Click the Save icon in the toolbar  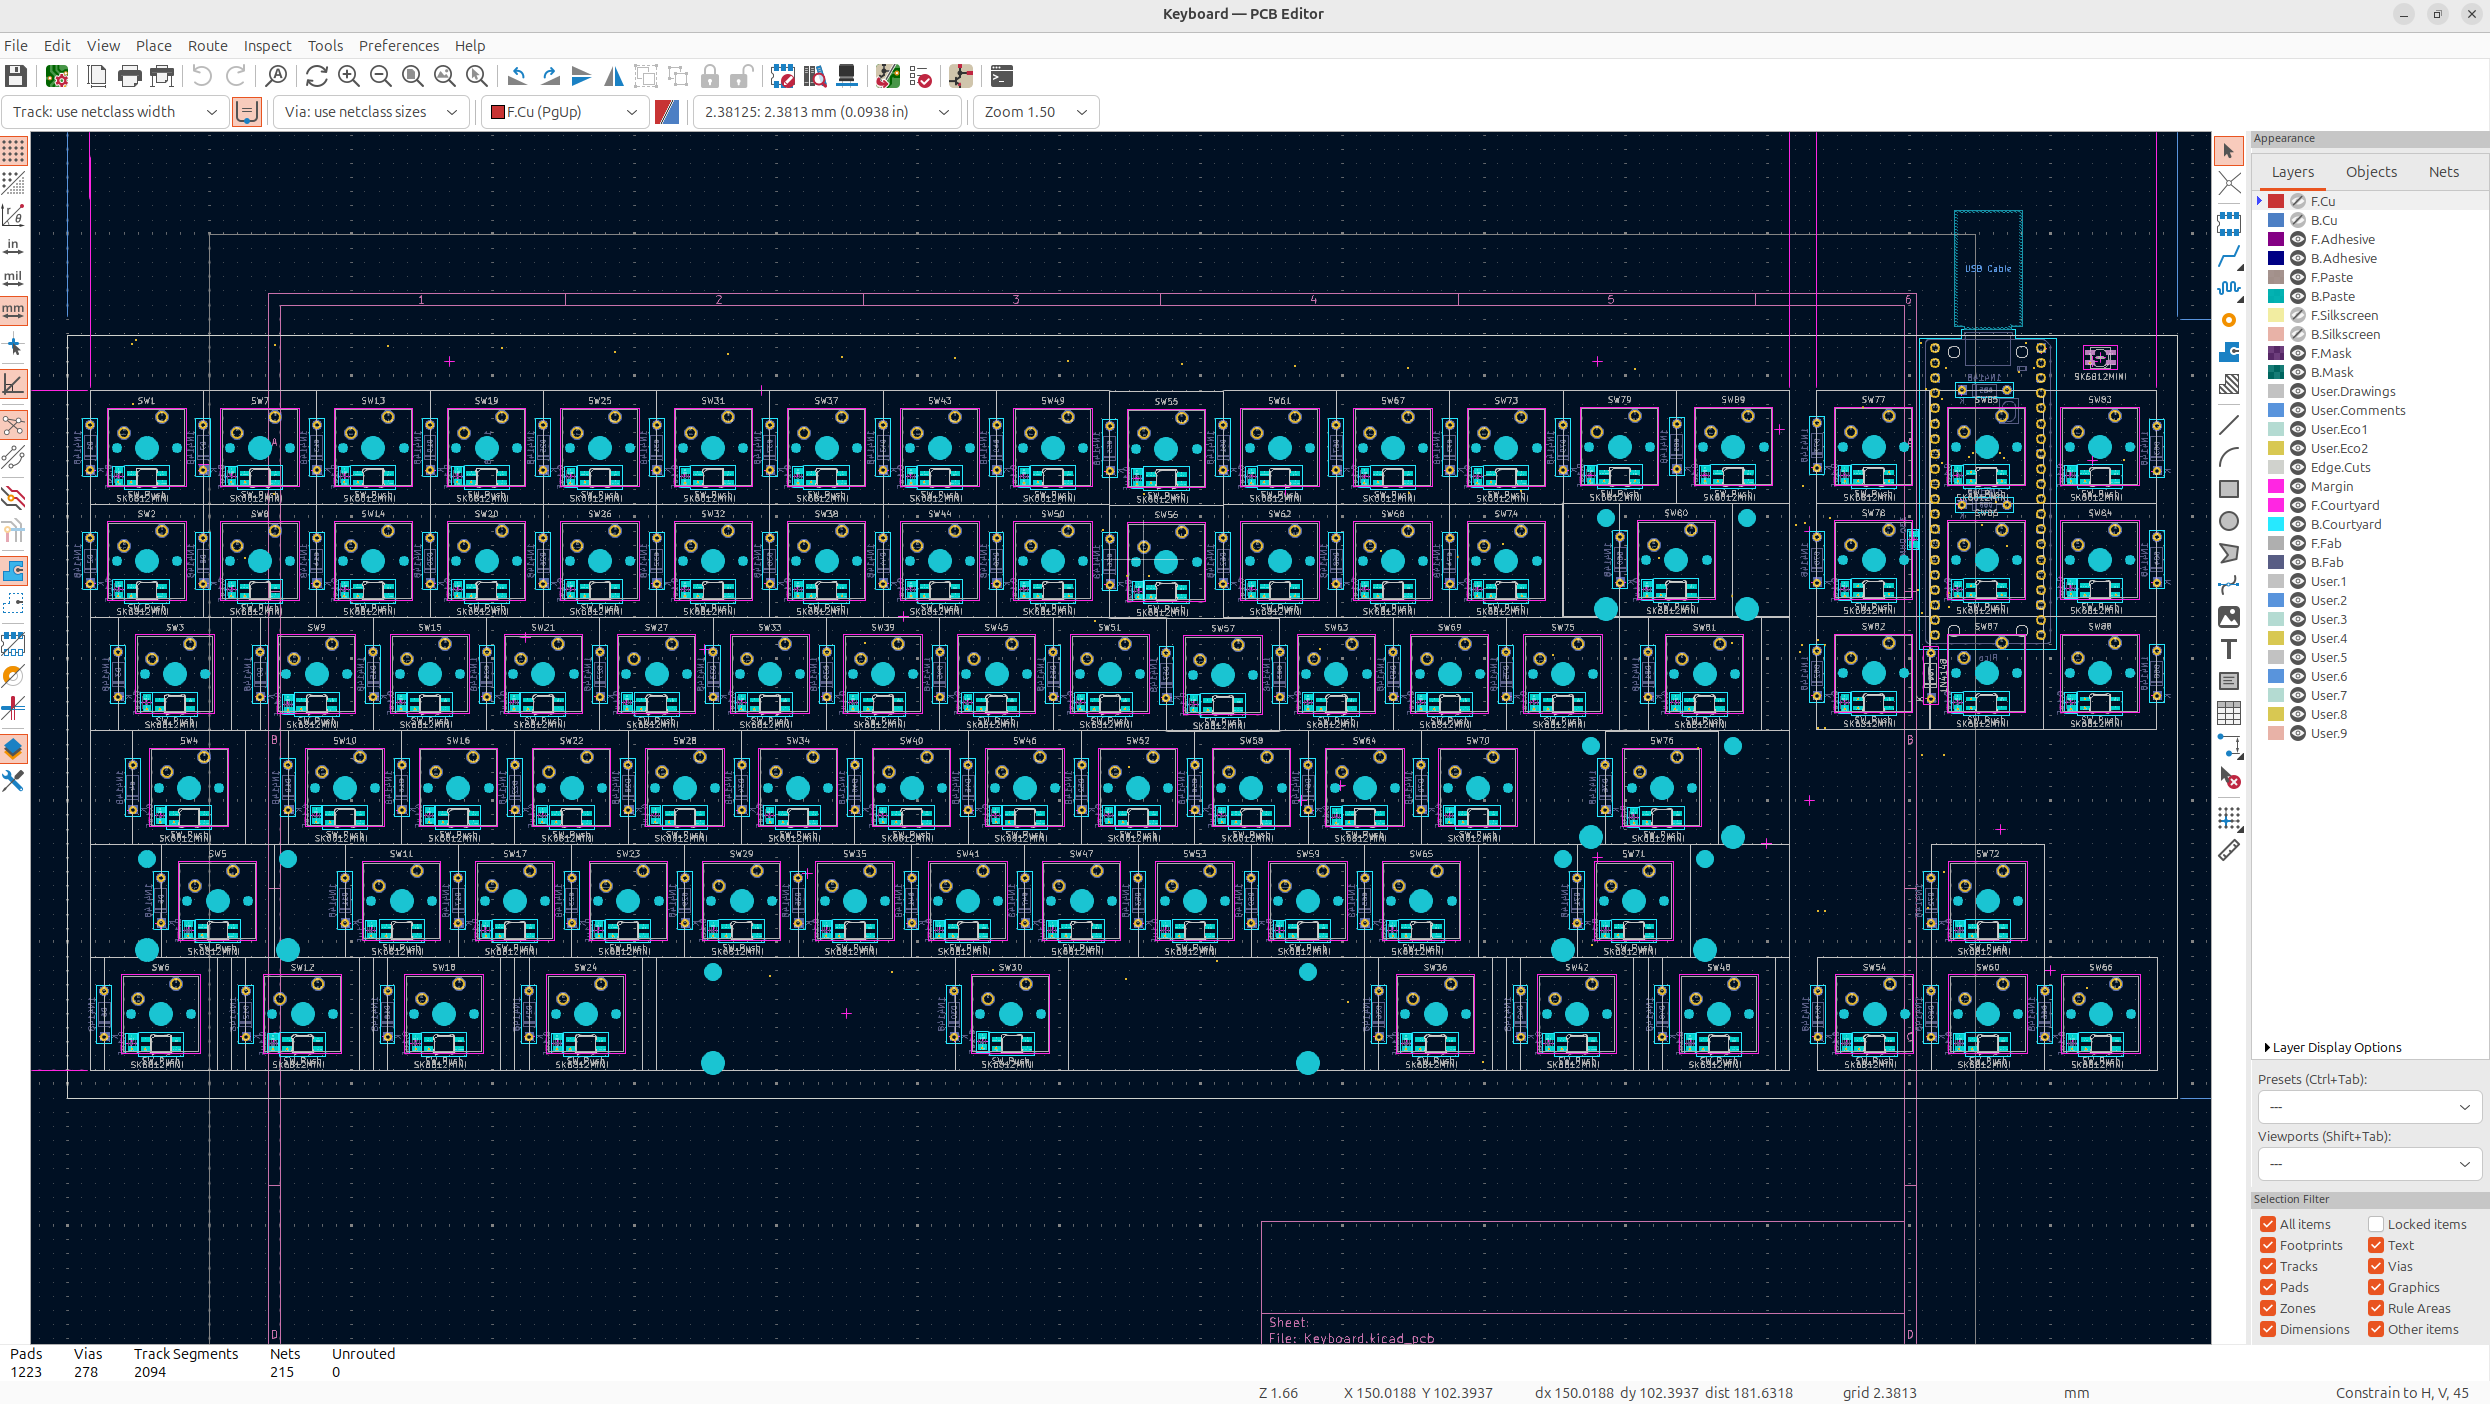point(16,76)
